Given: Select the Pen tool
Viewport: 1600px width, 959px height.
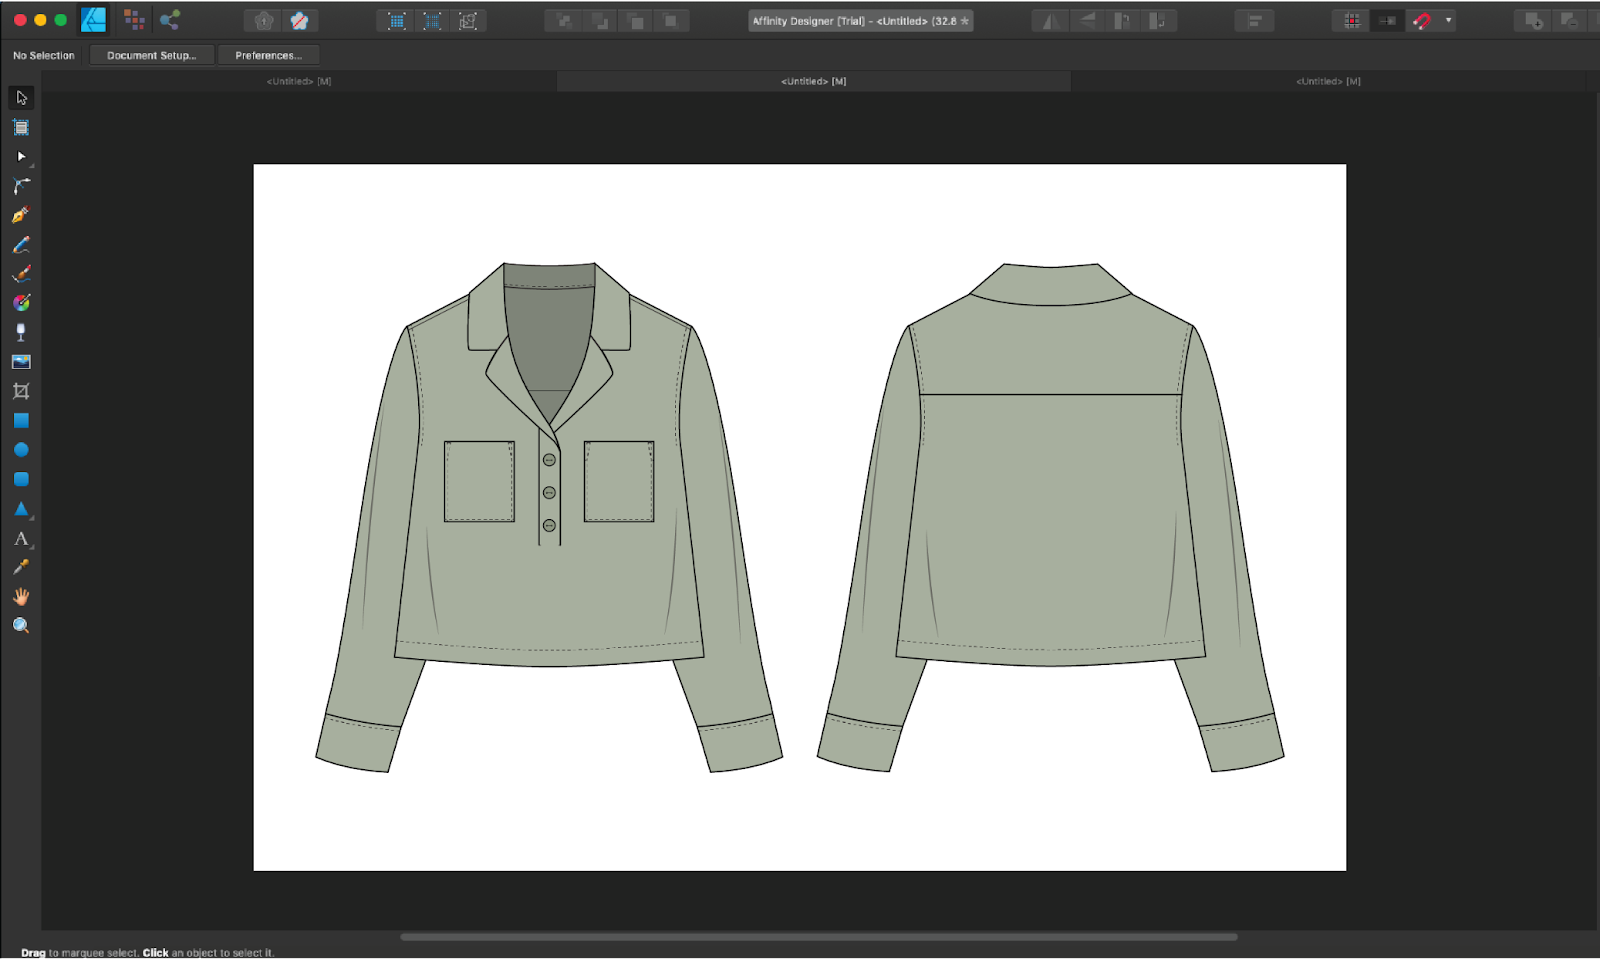Looking at the screenshot, I should coord(21,215).
